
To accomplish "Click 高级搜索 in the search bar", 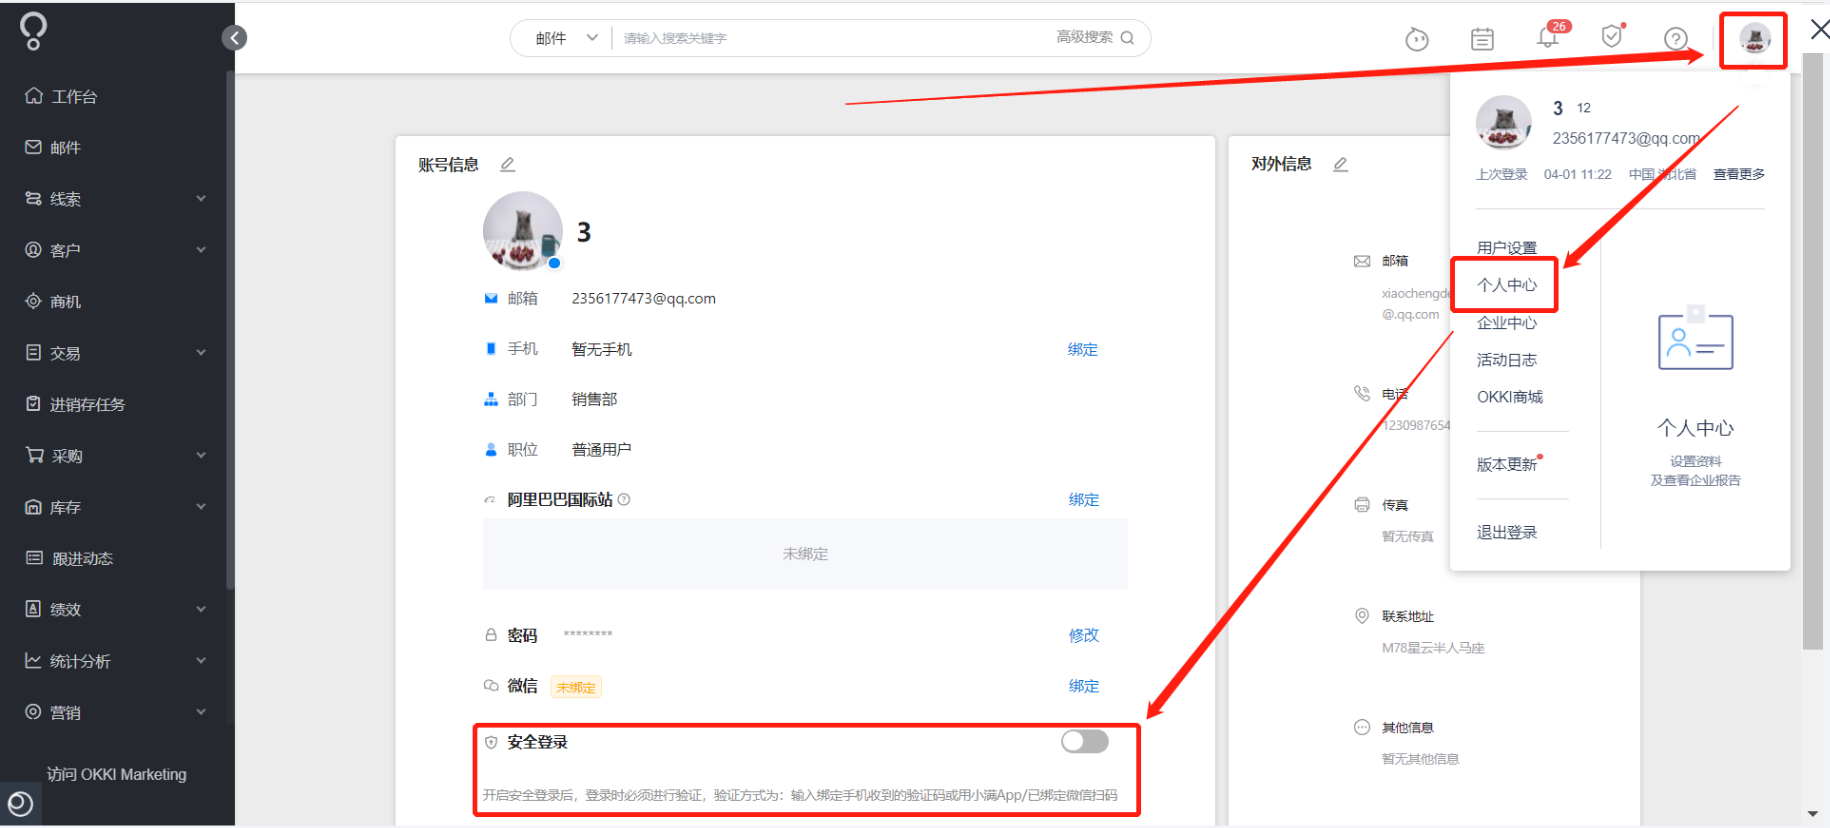I will (1084, 37).
